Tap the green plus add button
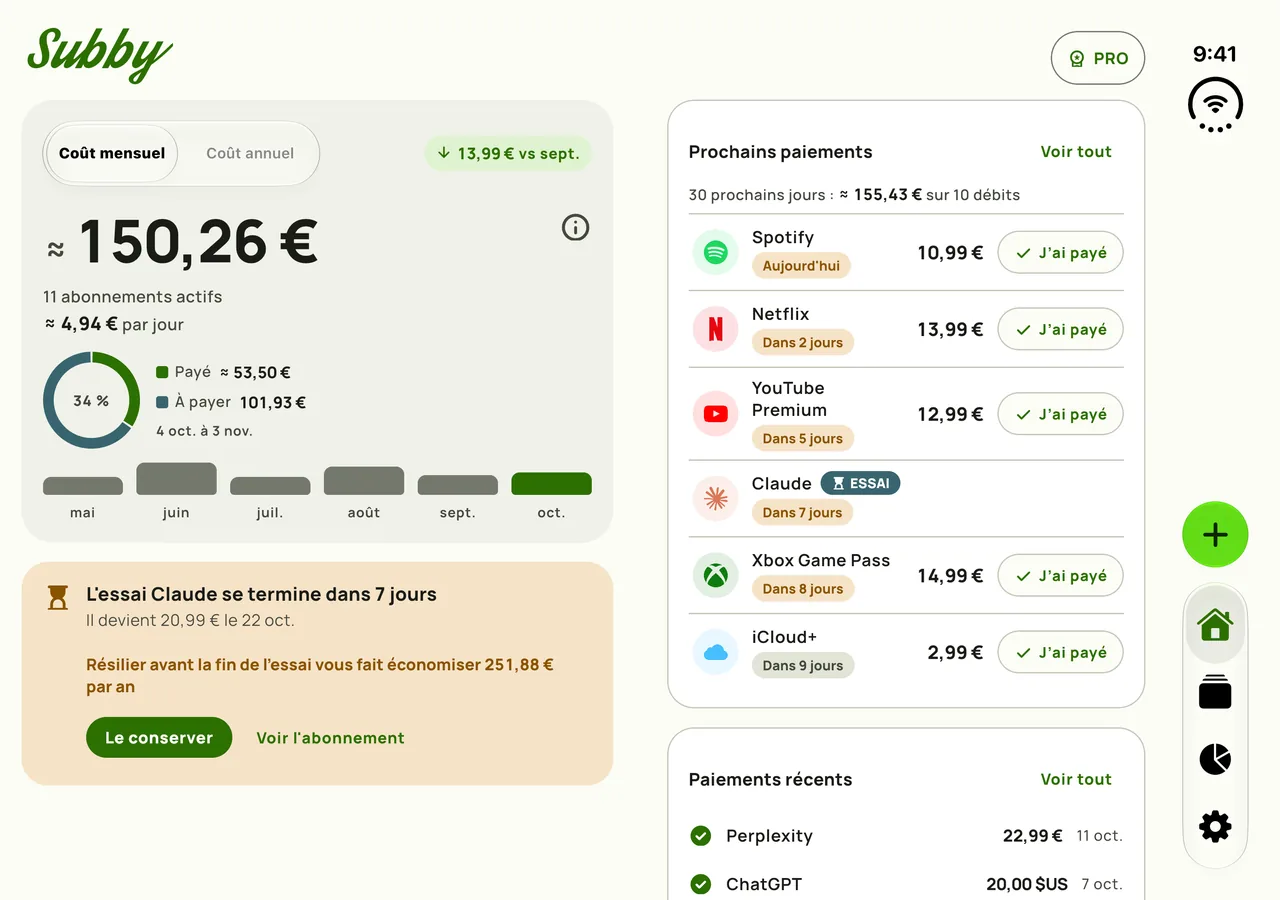 1215,535
